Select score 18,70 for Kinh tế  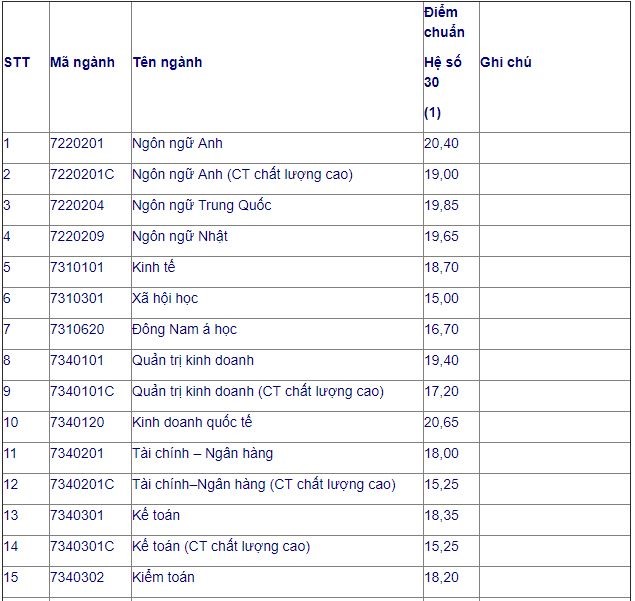click(x=441, y=267)
